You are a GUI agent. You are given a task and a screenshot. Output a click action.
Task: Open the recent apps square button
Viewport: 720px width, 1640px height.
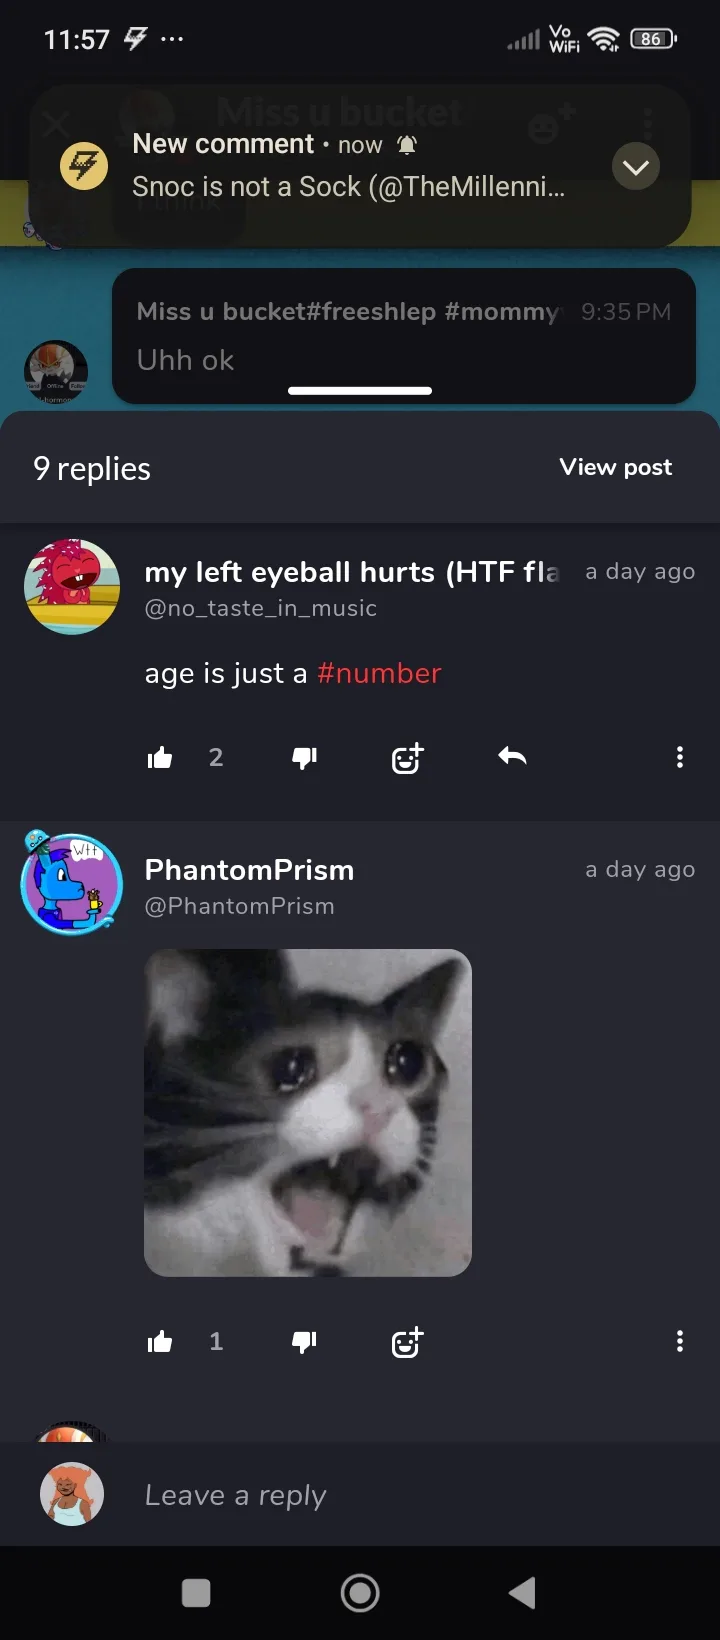click(x=196, y=1593)
